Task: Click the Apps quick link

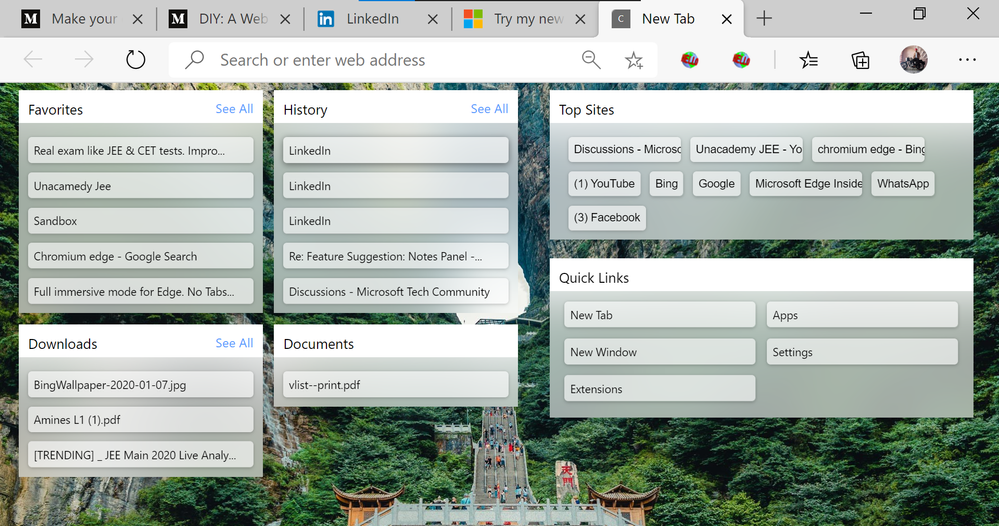Action: point(862,315)
